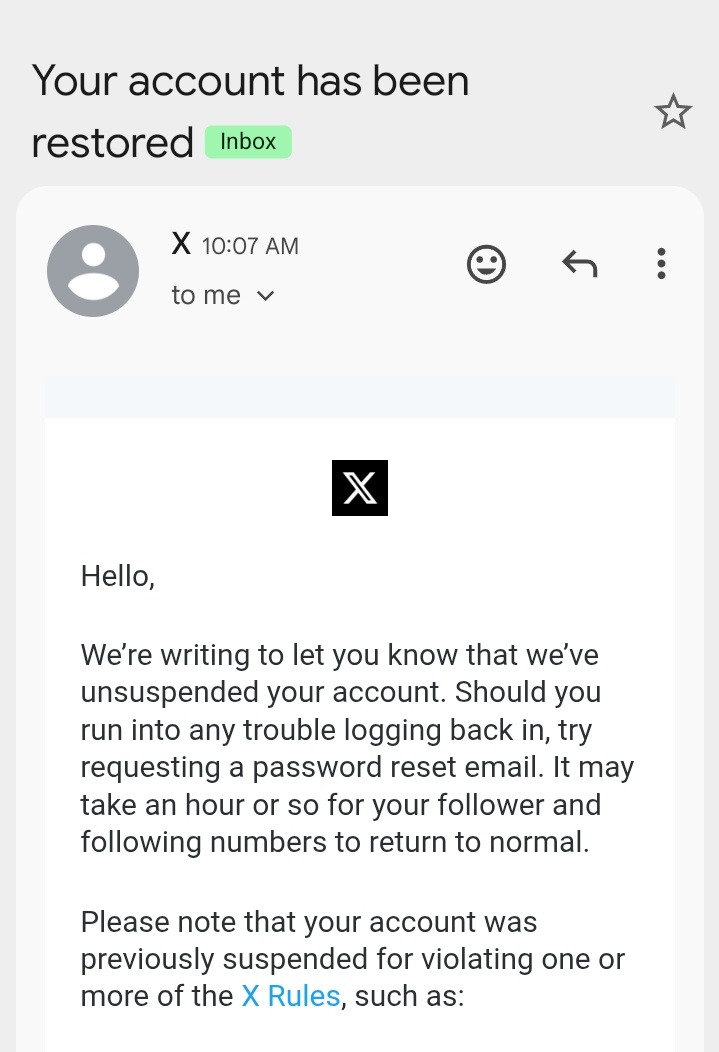Reply to the message from X
This screenshot has width=719, height=1052.
click(x=579, y=264)
